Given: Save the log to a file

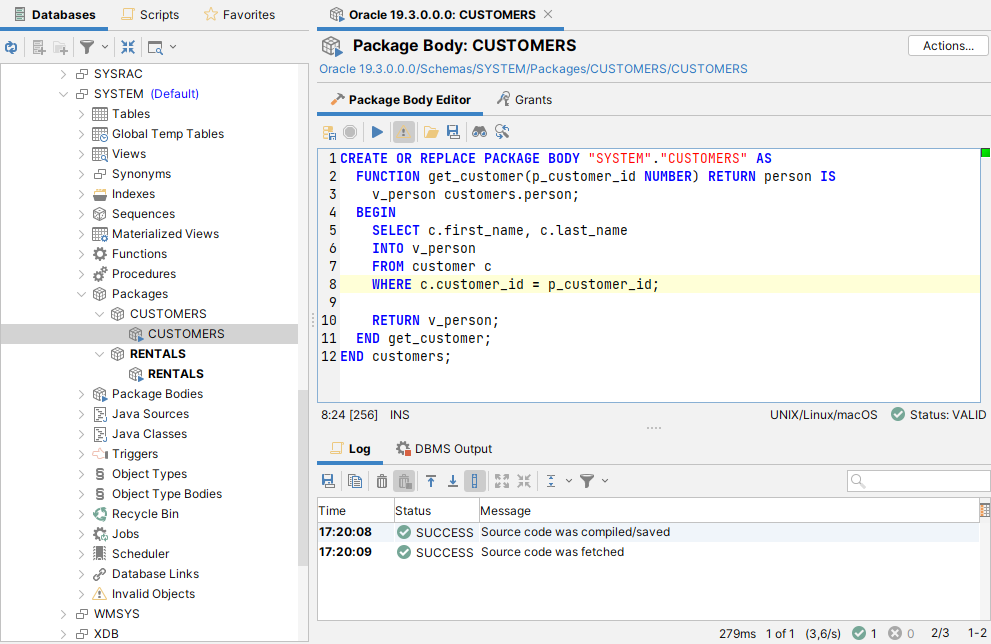Looking at the screenshot, I should click(x=327, y=481).
